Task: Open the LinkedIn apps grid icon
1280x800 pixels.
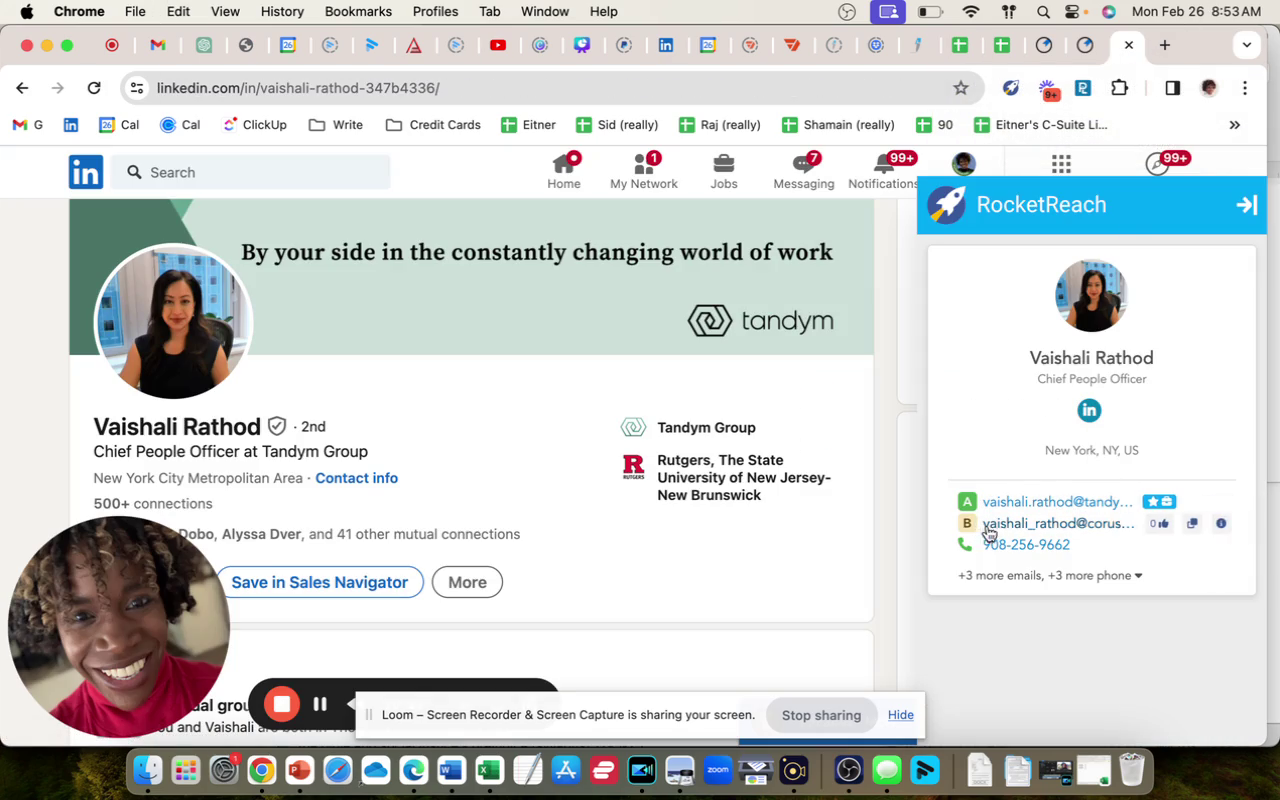Action: (x=1062, y=164)
